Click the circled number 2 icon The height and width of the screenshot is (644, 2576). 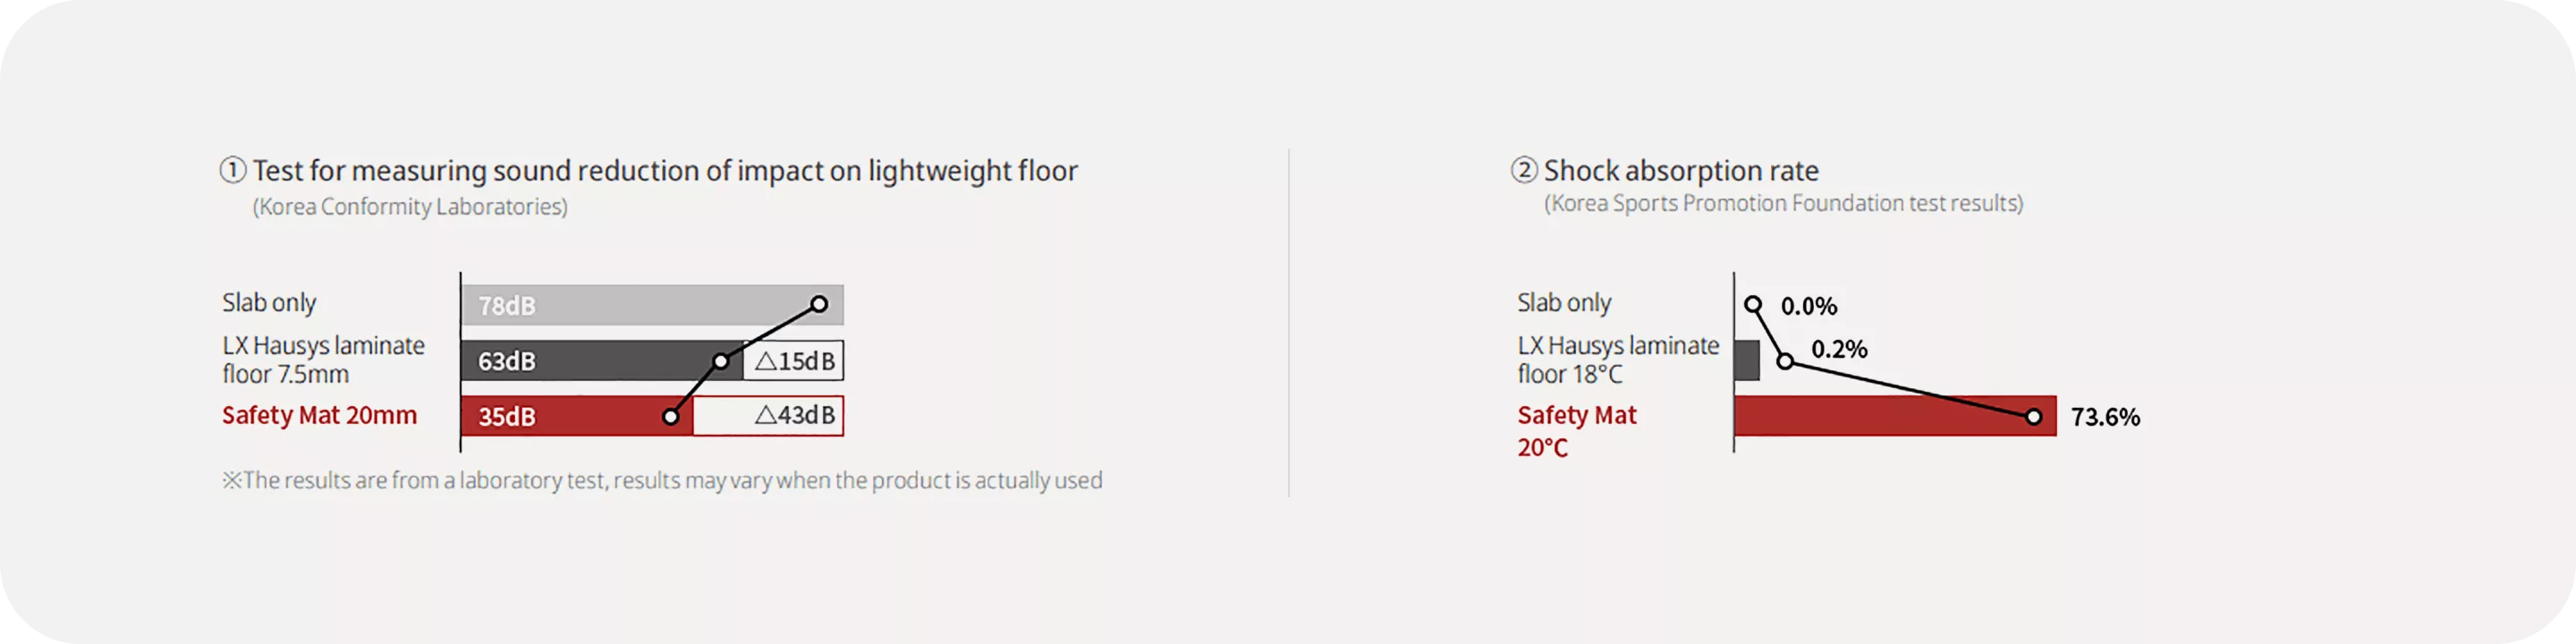click(1523, 170)
